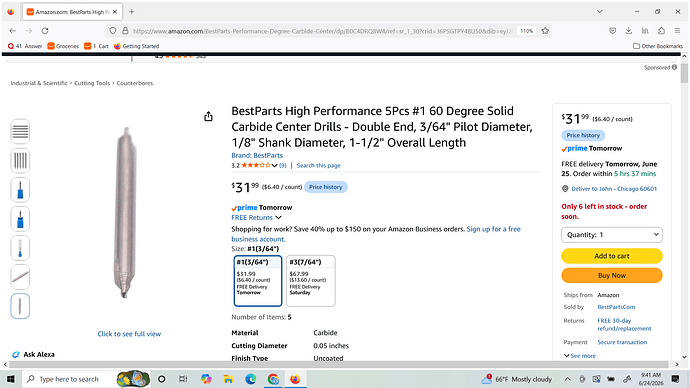Expand the list all tabs arrow
The image size is (690, 388).
pos(599,11)
